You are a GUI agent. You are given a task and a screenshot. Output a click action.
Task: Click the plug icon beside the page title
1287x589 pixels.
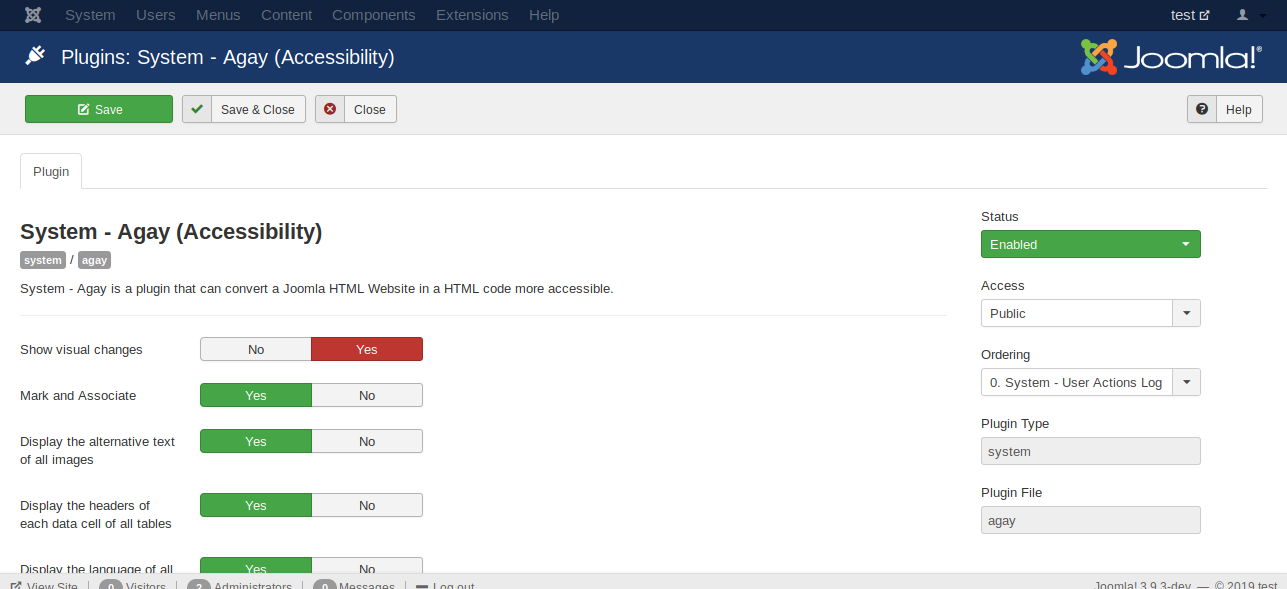34,56
